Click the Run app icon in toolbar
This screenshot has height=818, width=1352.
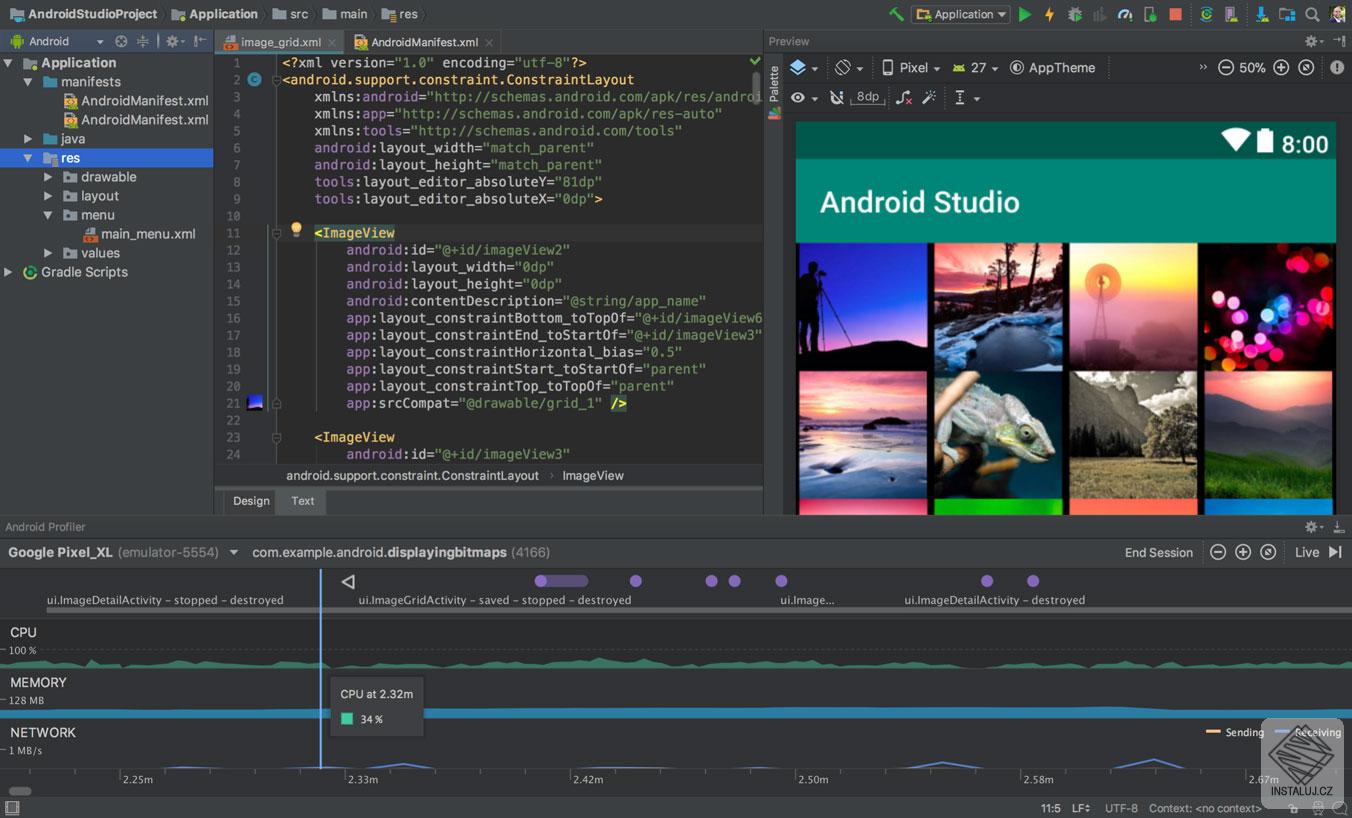pos(1025,15)
